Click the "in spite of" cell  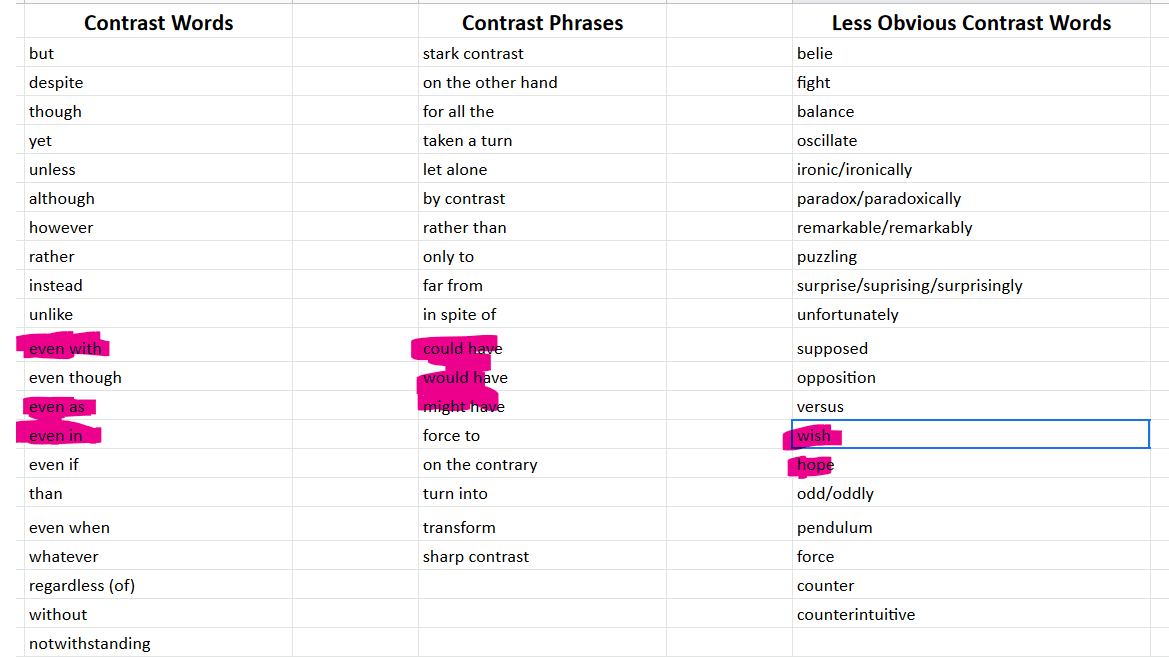coord(459,315)
